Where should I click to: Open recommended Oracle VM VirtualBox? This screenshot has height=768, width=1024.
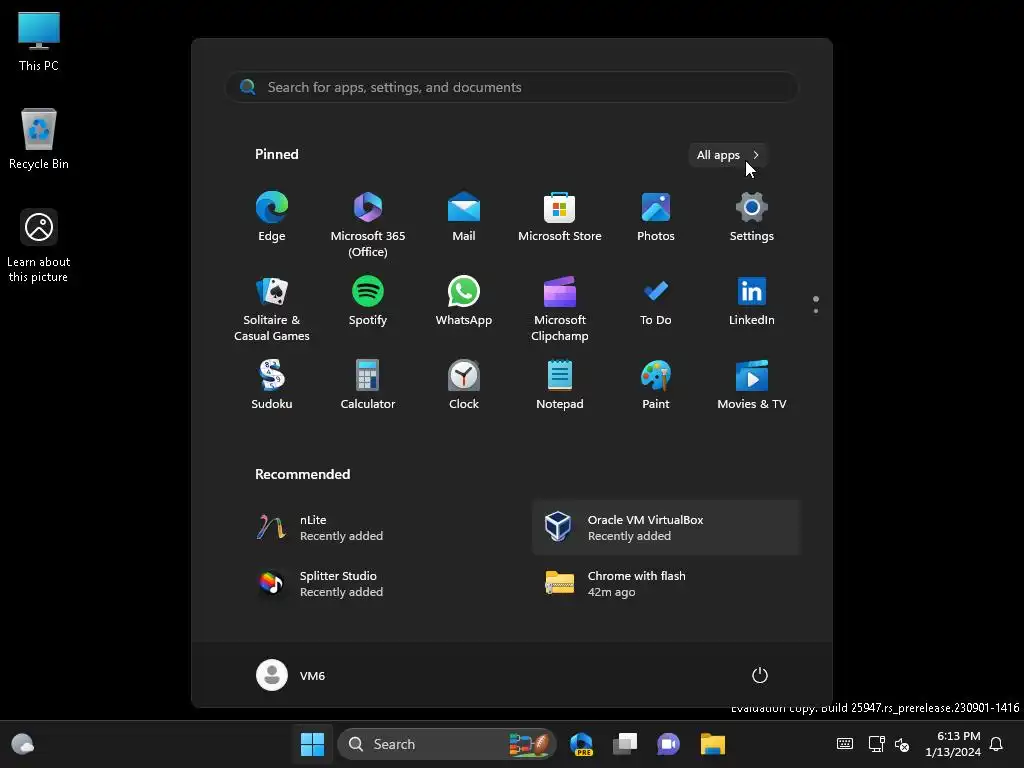667,528
